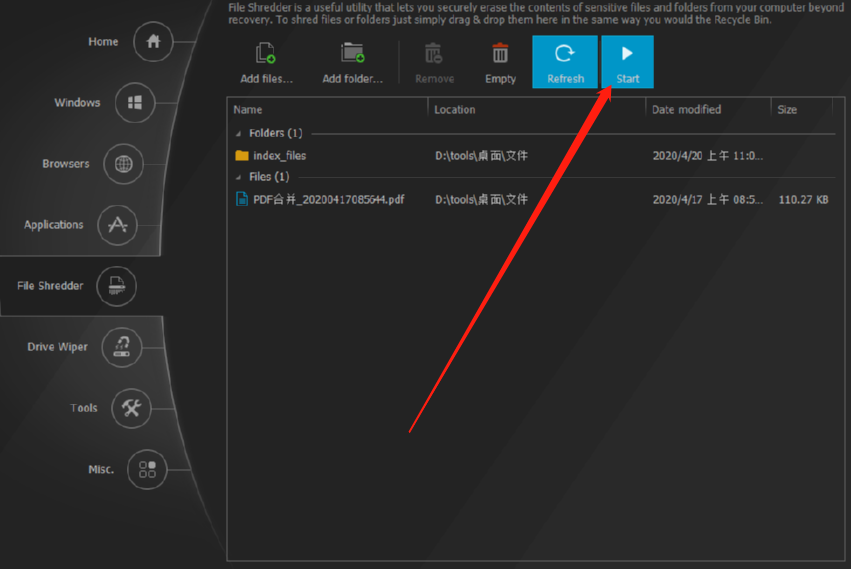The width and height of the screenshot is (851, 569).
Task: Click the Add files toolbar button
Action: pyautogui.click(x=266, y=62)
